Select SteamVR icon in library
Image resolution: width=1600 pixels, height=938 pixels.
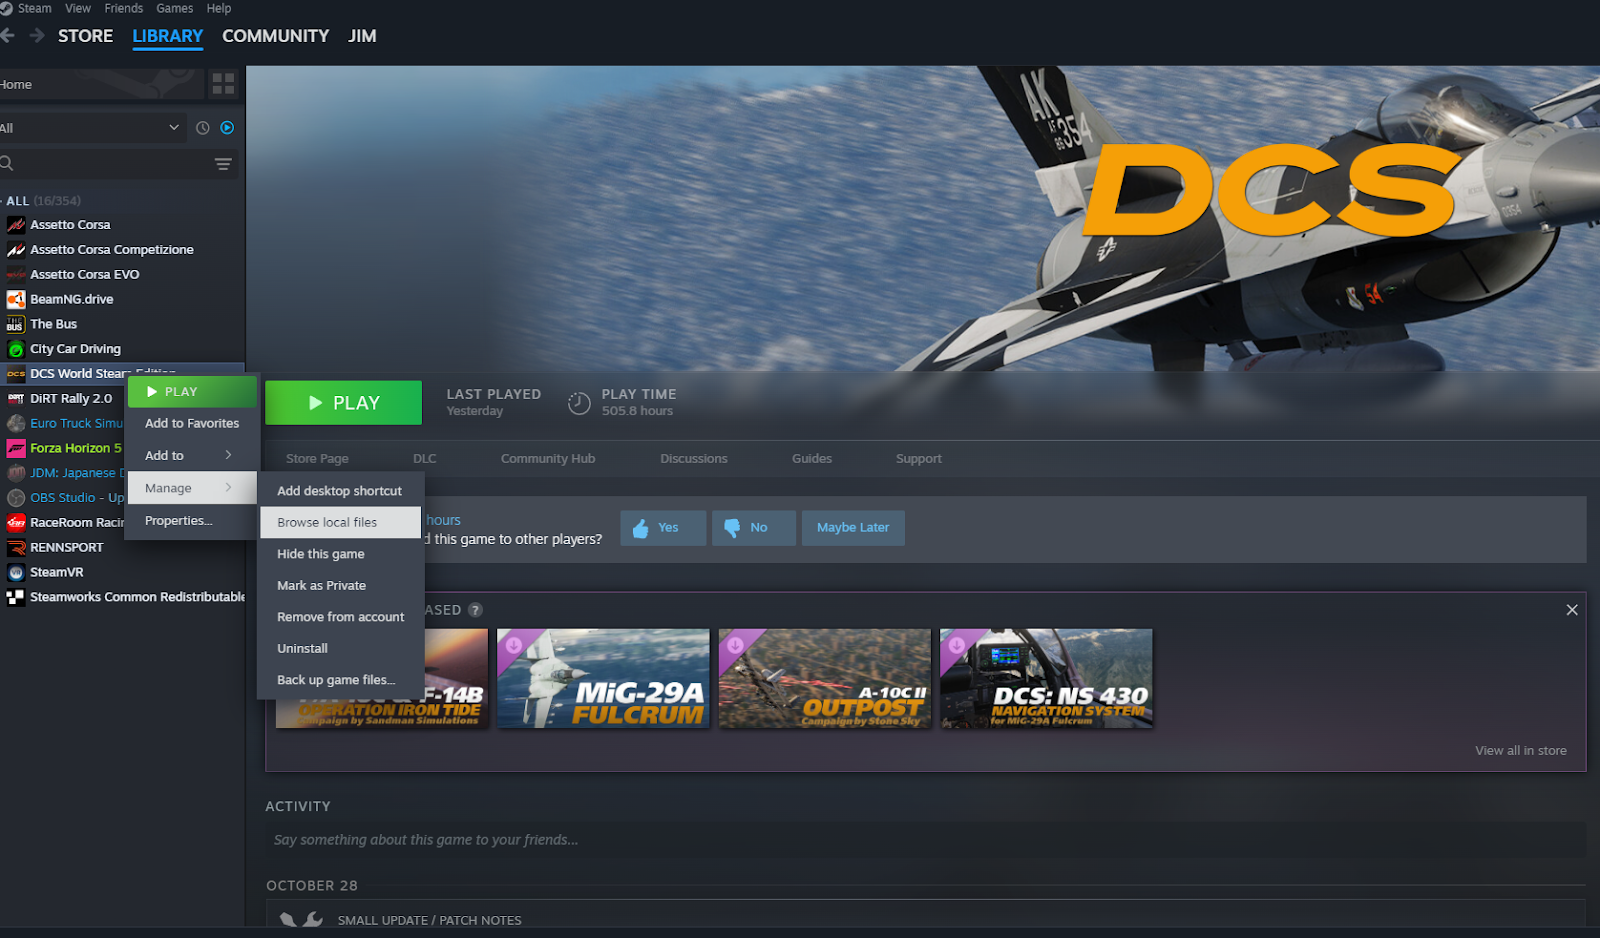16,572
